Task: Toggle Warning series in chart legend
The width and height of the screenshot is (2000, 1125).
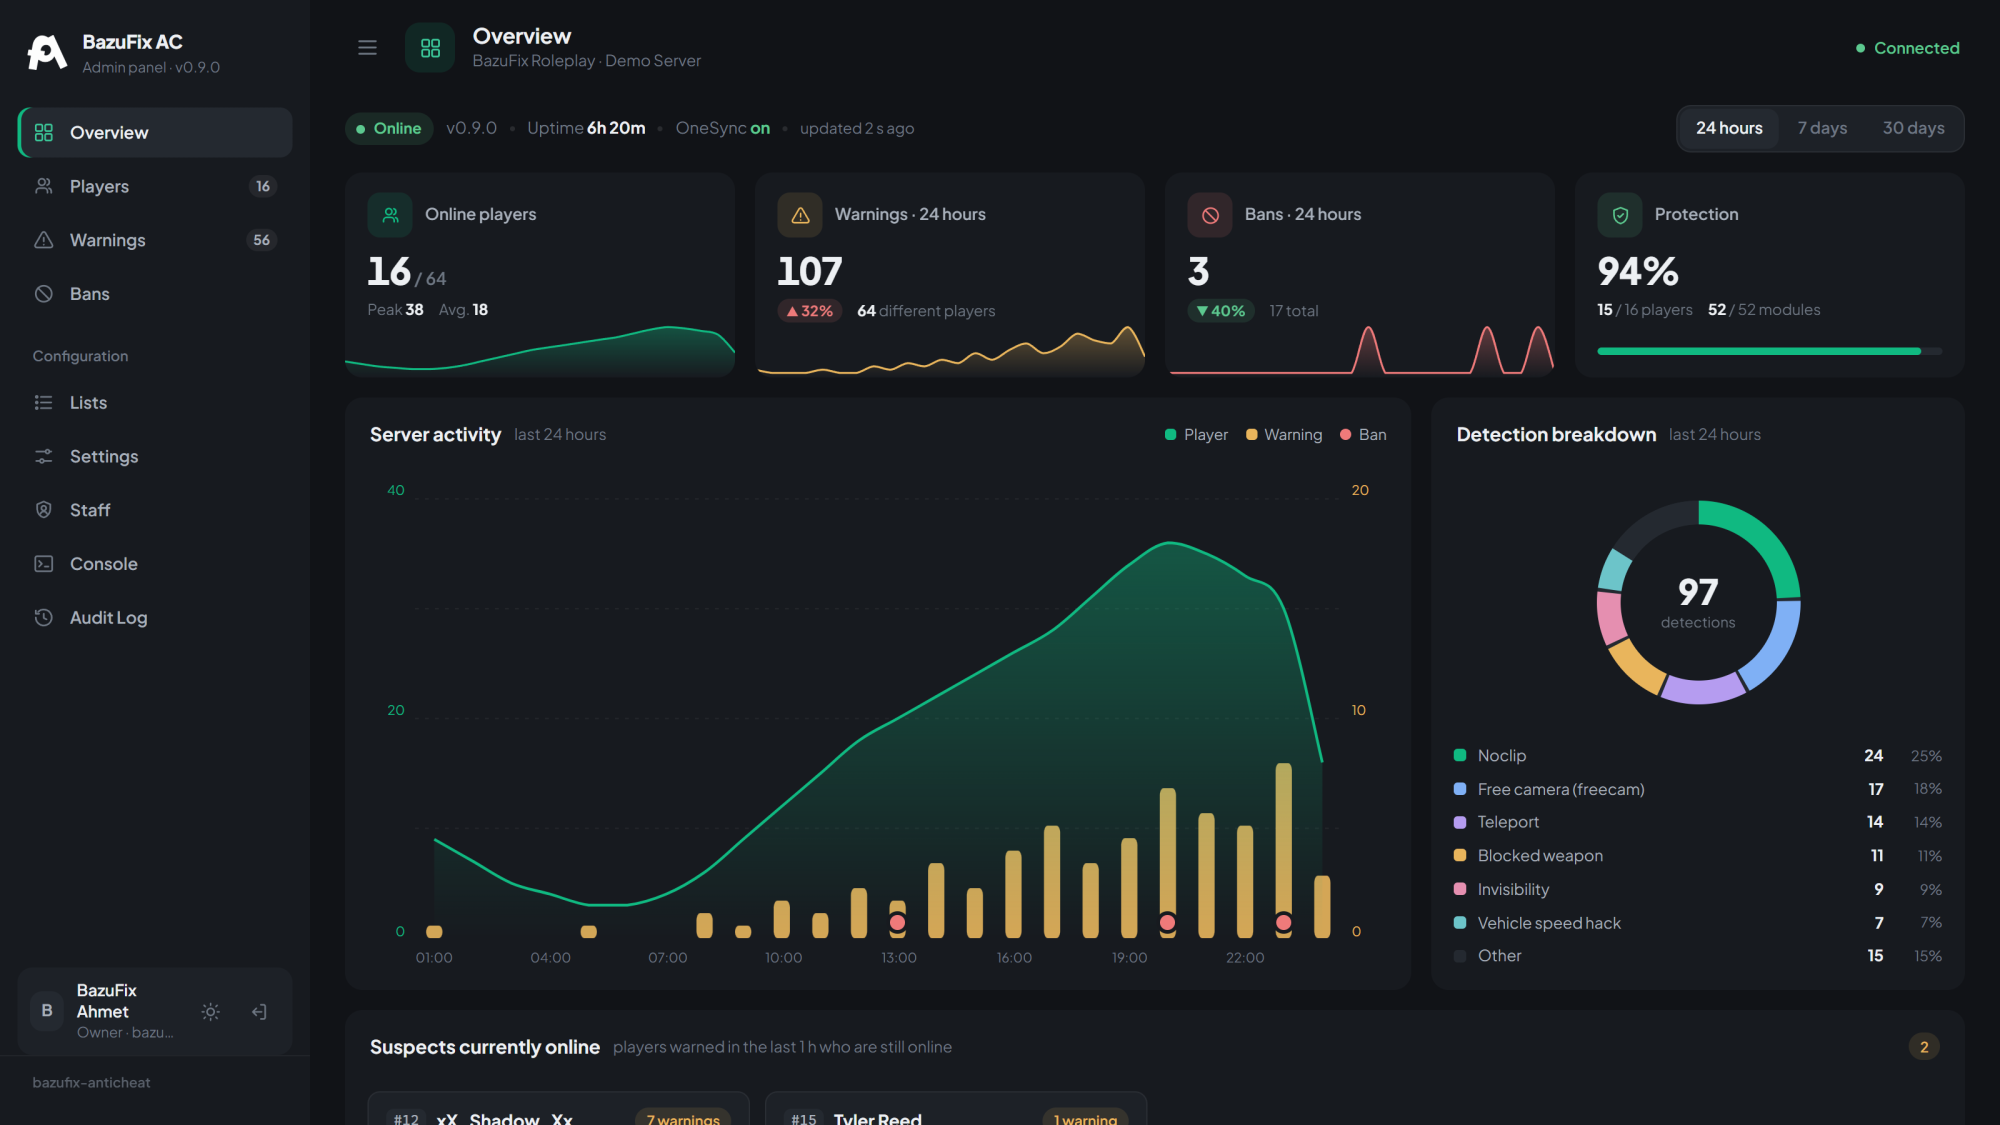Action: 1284,435
